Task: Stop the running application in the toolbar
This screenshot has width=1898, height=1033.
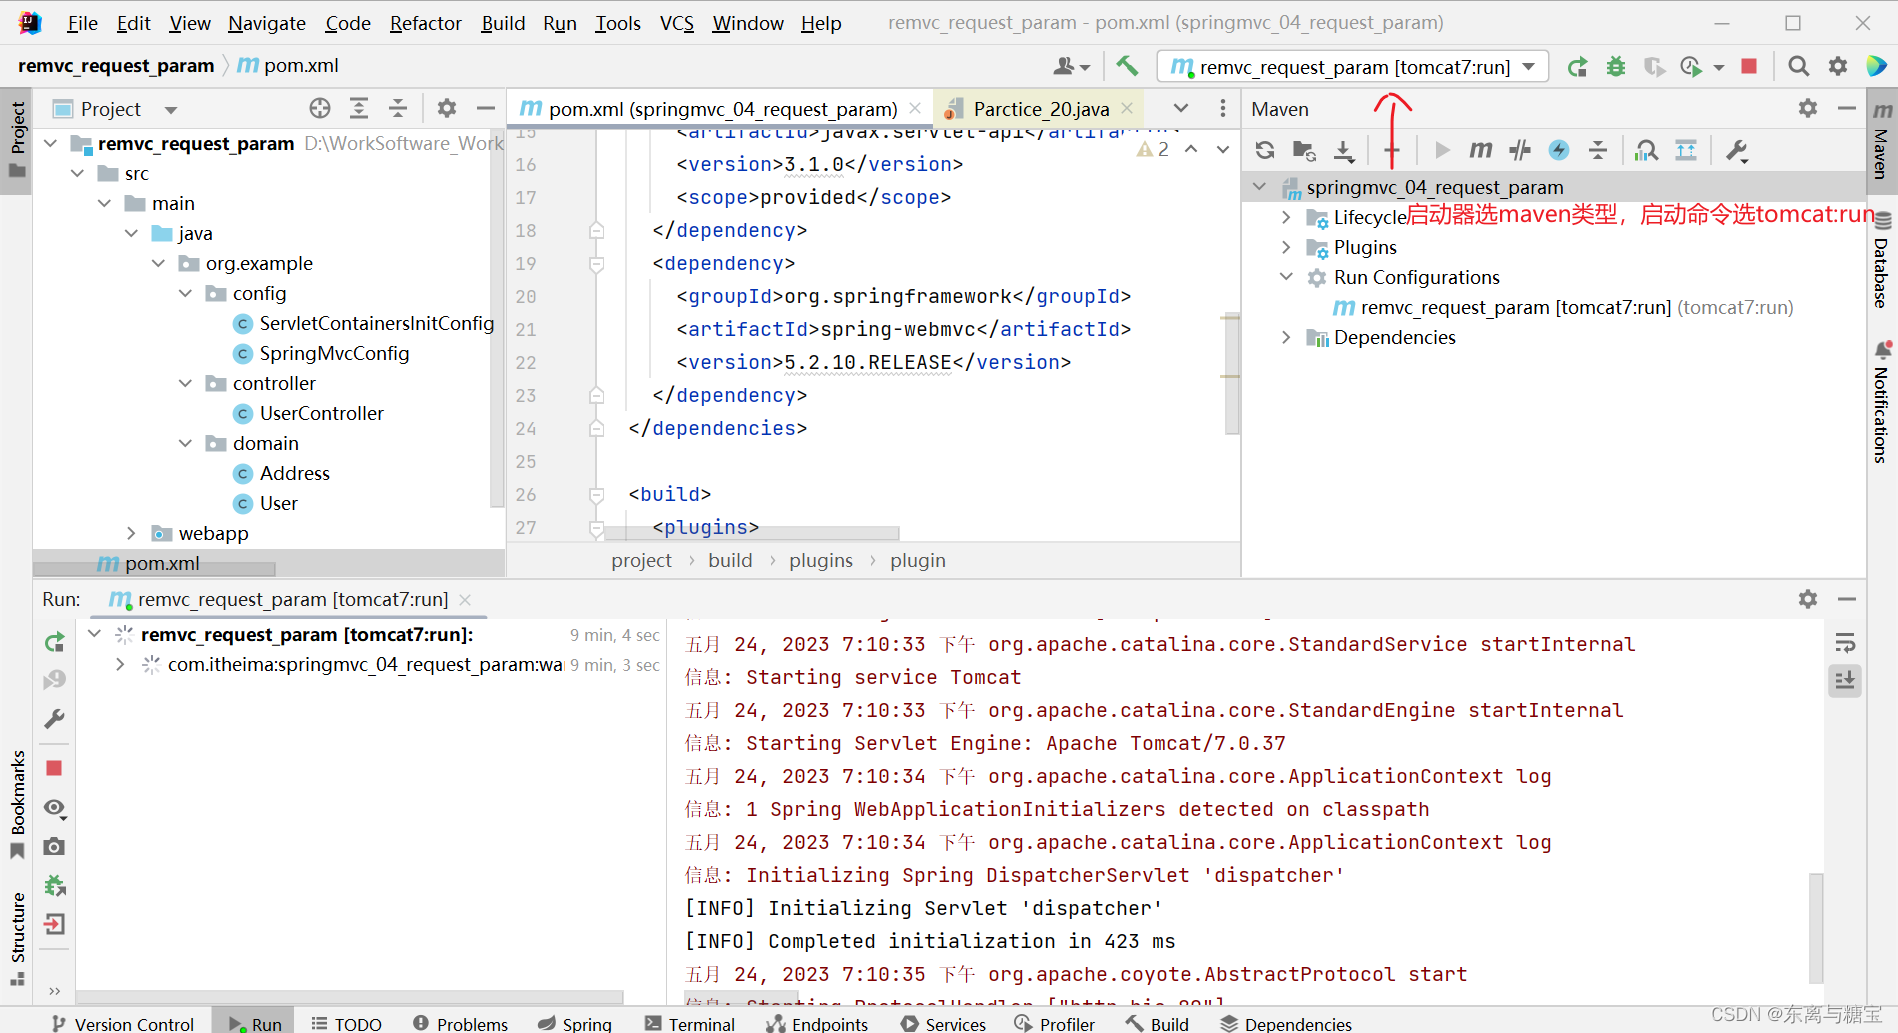Action: [x=1749, y=66]
